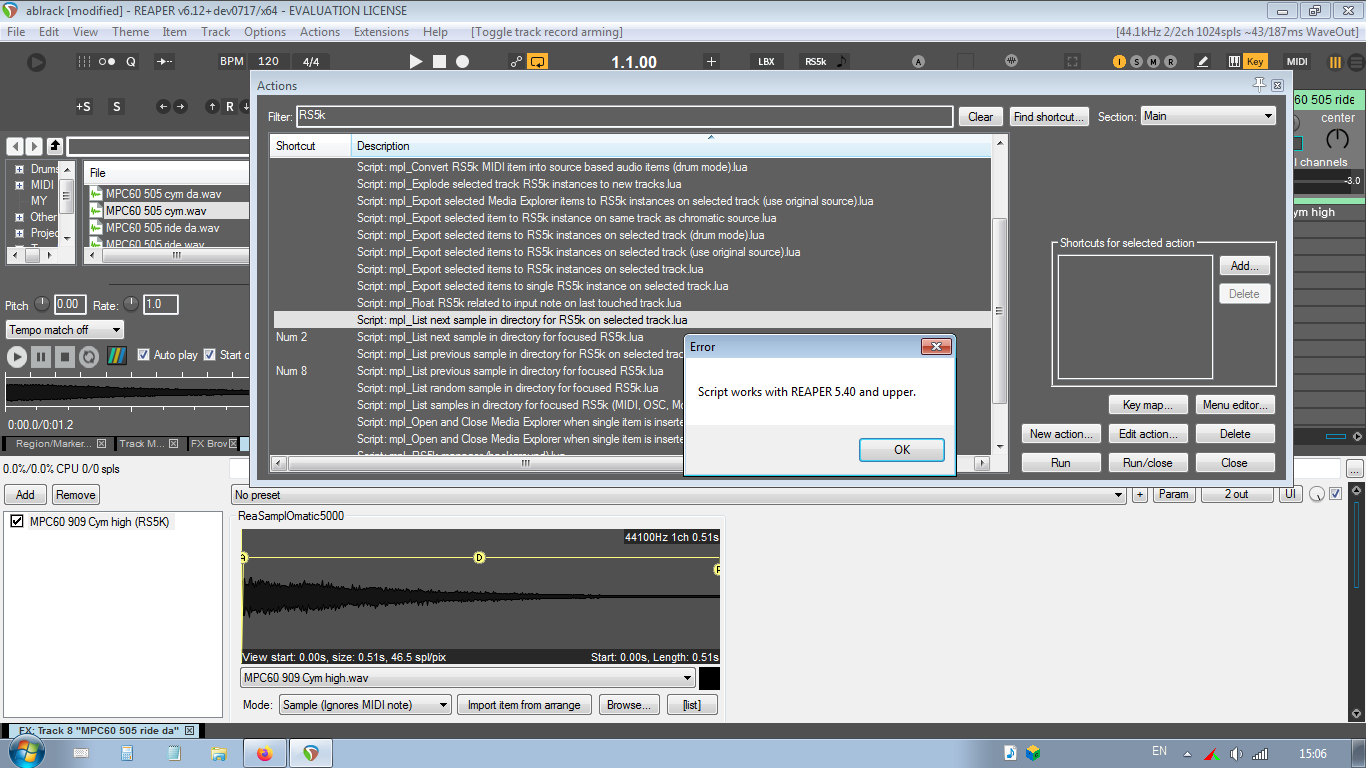The width and height of the screenshot is (1366, 768).
Task: Toggle the orange repeat loop icon
Action: (x=538, y=62)
